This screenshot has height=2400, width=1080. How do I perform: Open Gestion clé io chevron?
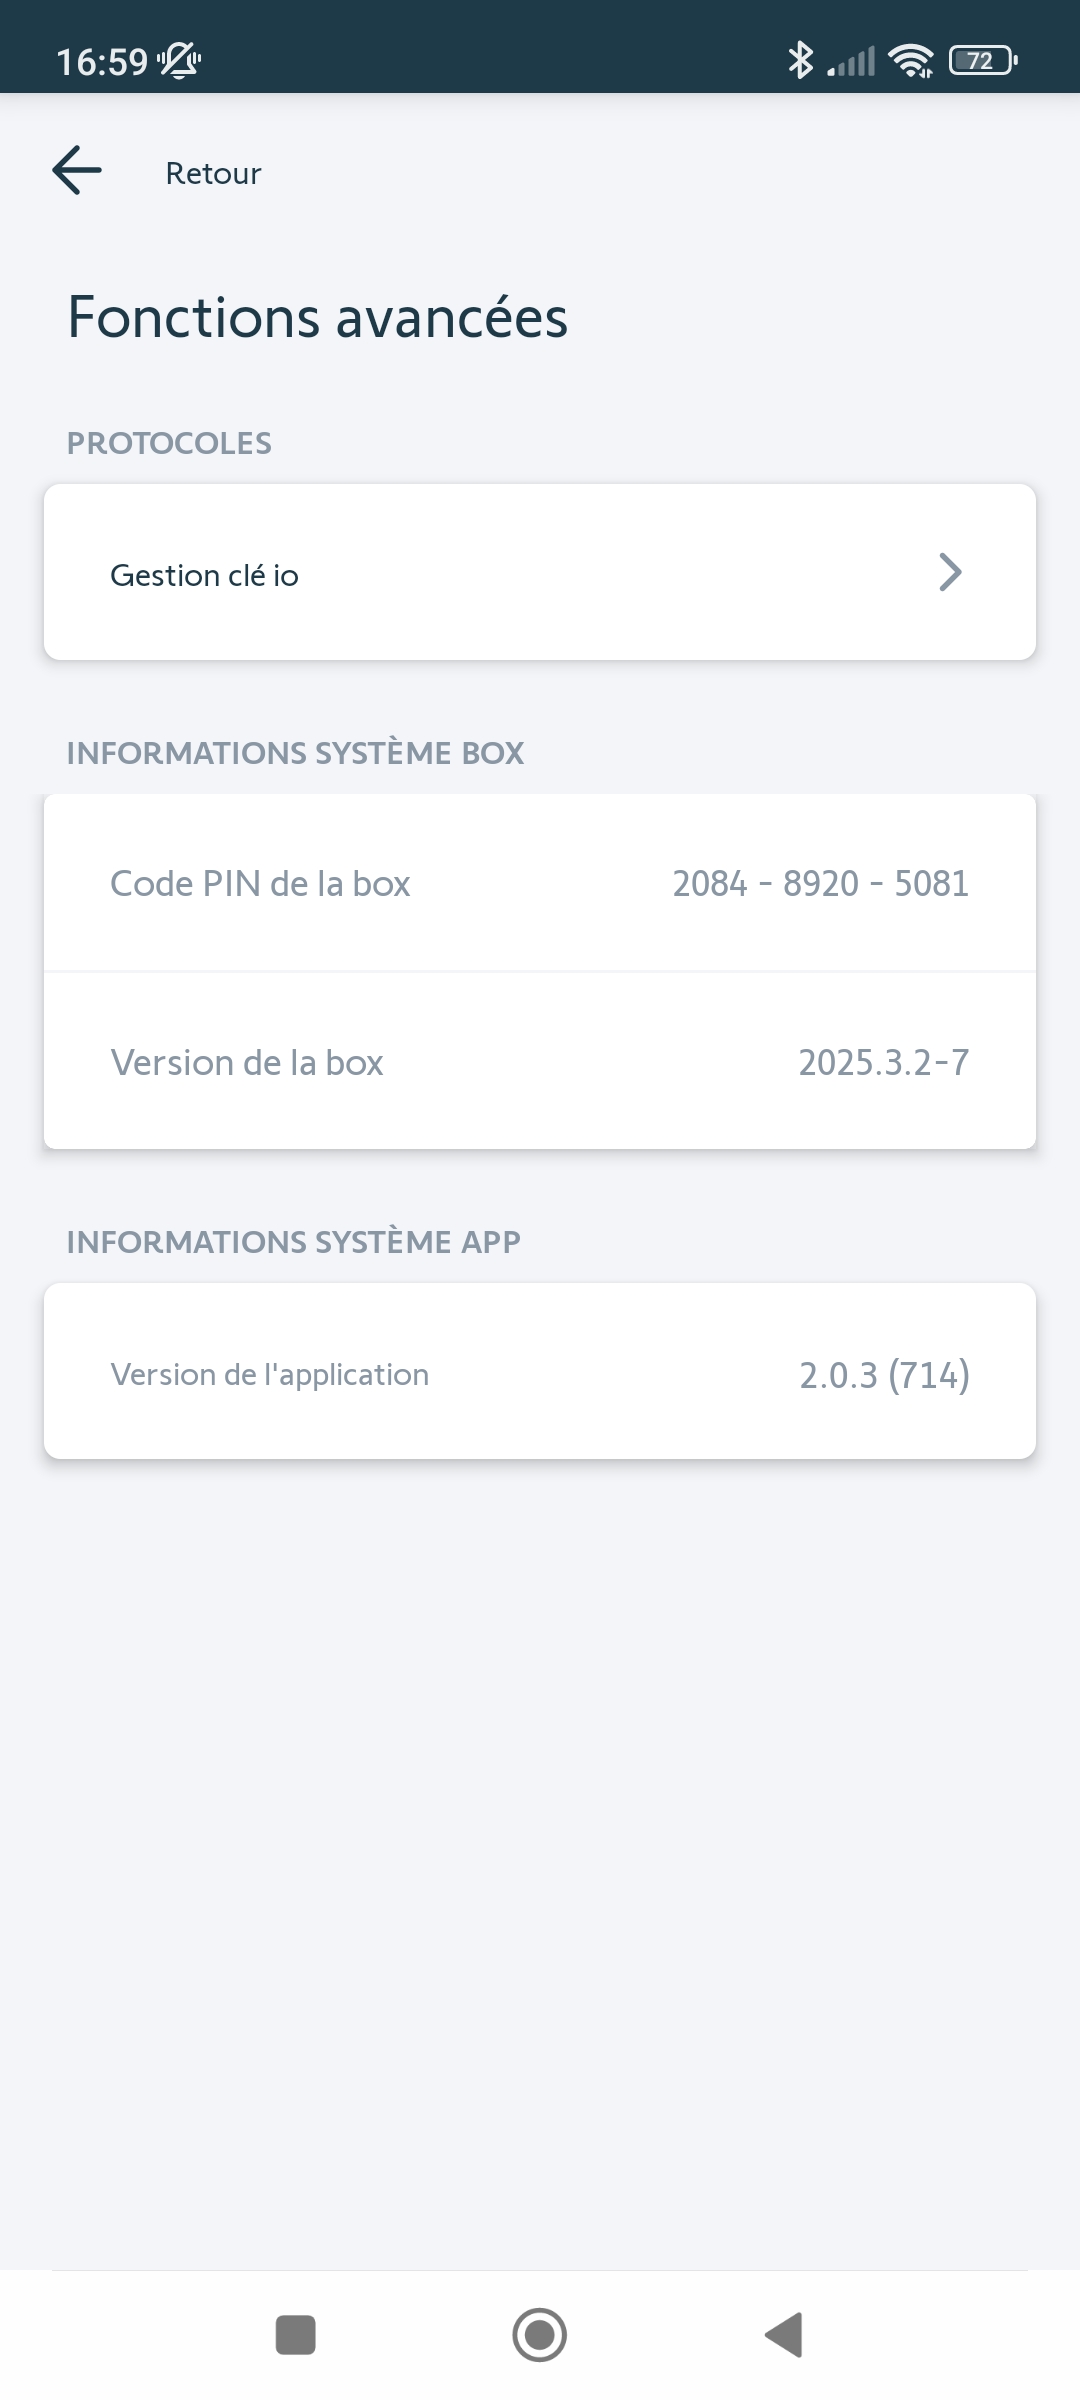click(950, 572)
